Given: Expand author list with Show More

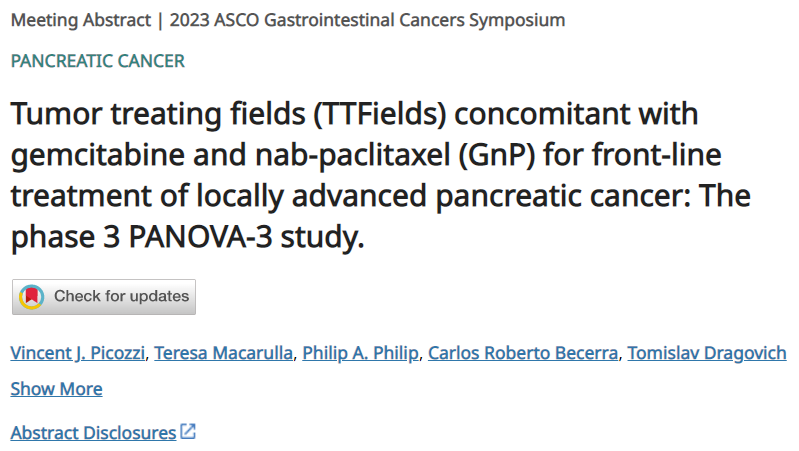Looking at the screenshot, I should click(x=57, y=389).
